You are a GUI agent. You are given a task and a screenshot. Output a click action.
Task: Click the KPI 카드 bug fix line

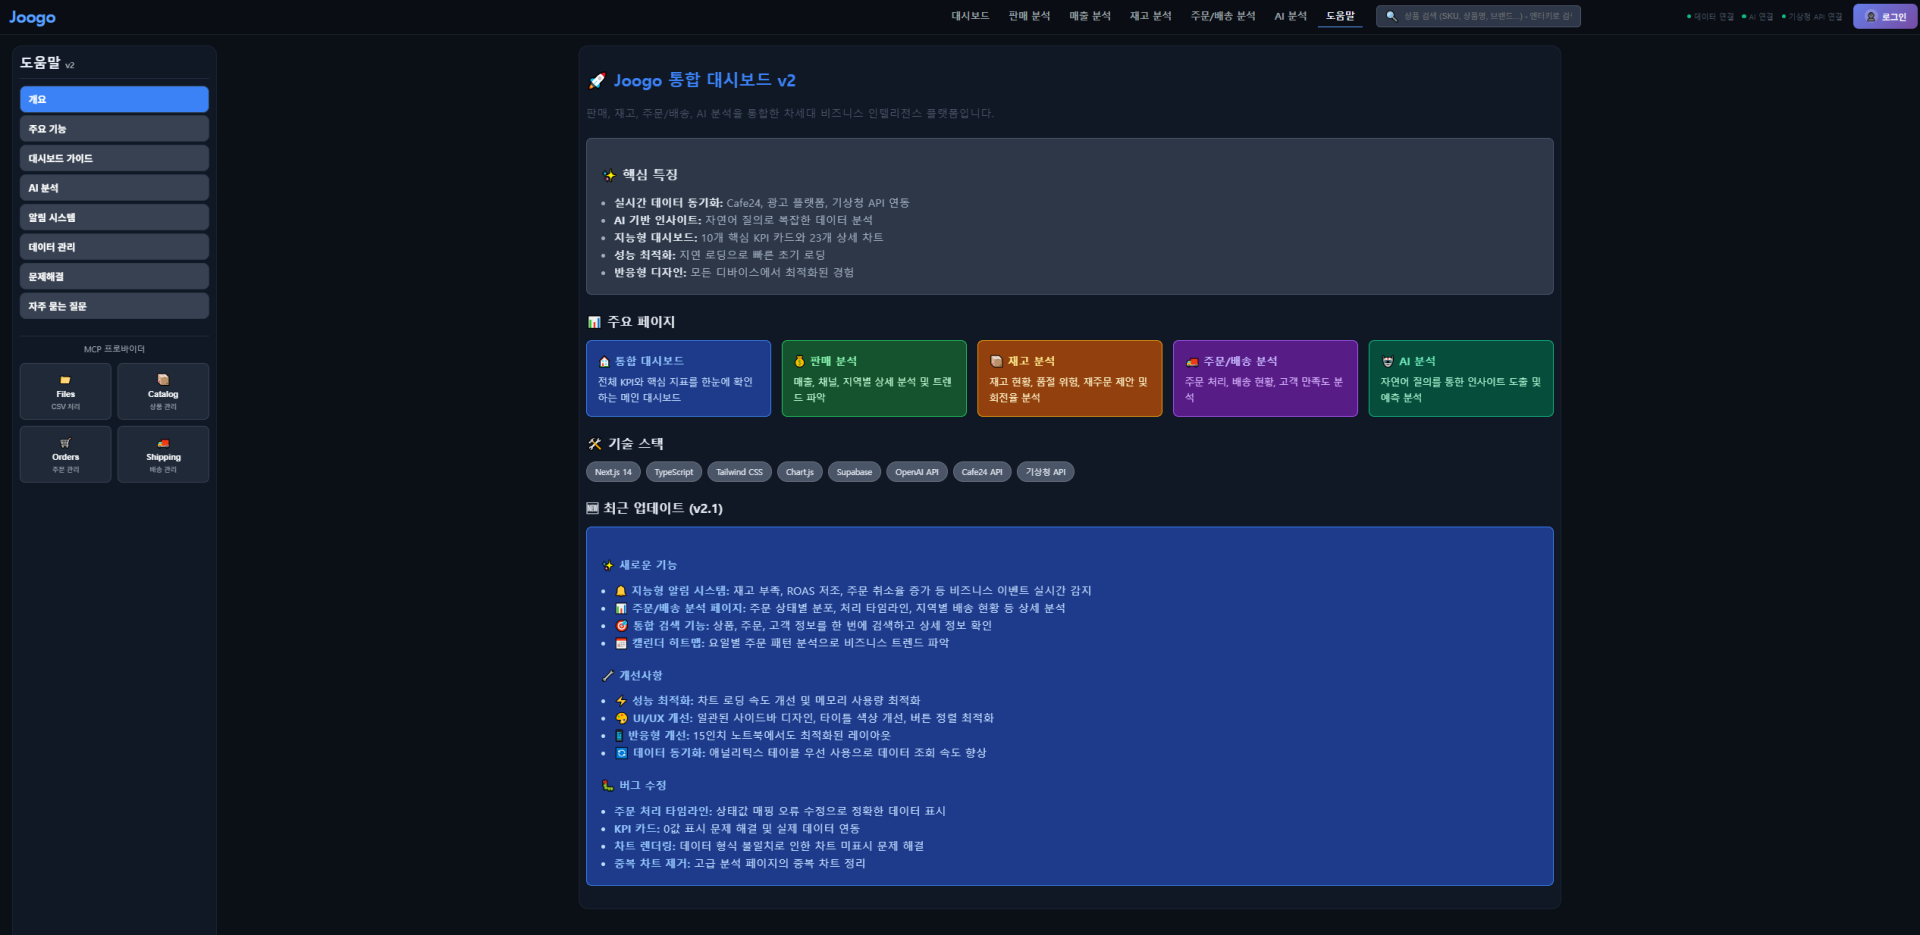(x=737, y=829)
